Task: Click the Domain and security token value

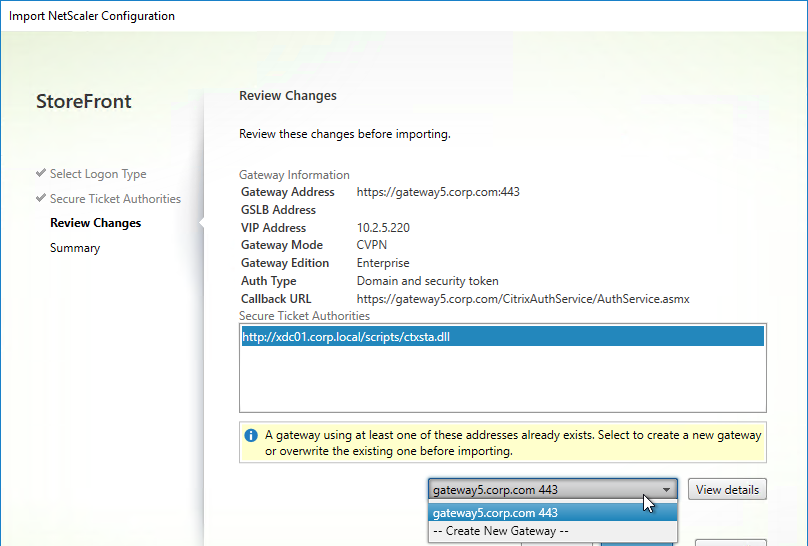Action: pyautogui.click(x=428, y=281)
